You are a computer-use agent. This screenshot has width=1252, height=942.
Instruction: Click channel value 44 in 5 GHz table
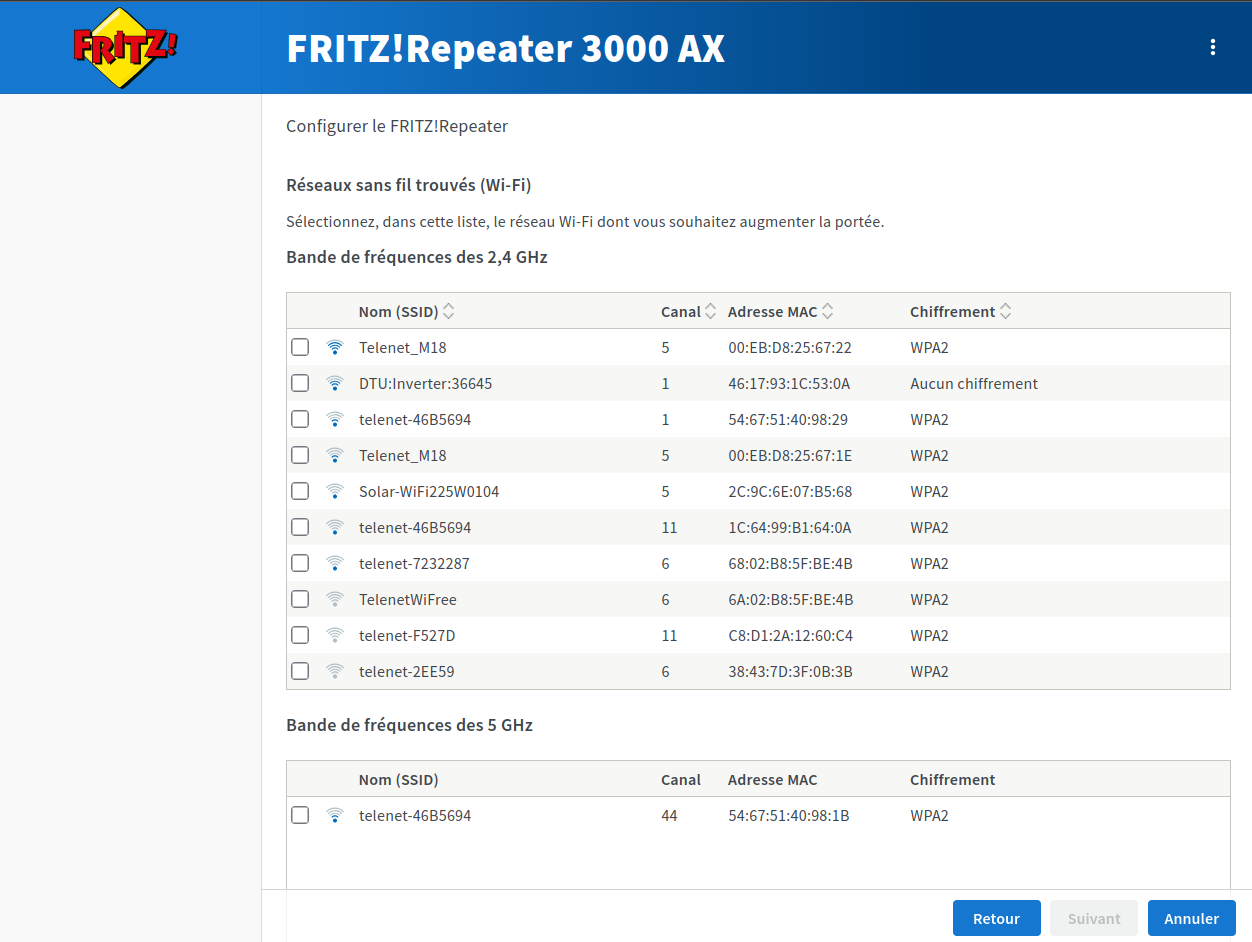click(x=669, y=816)
